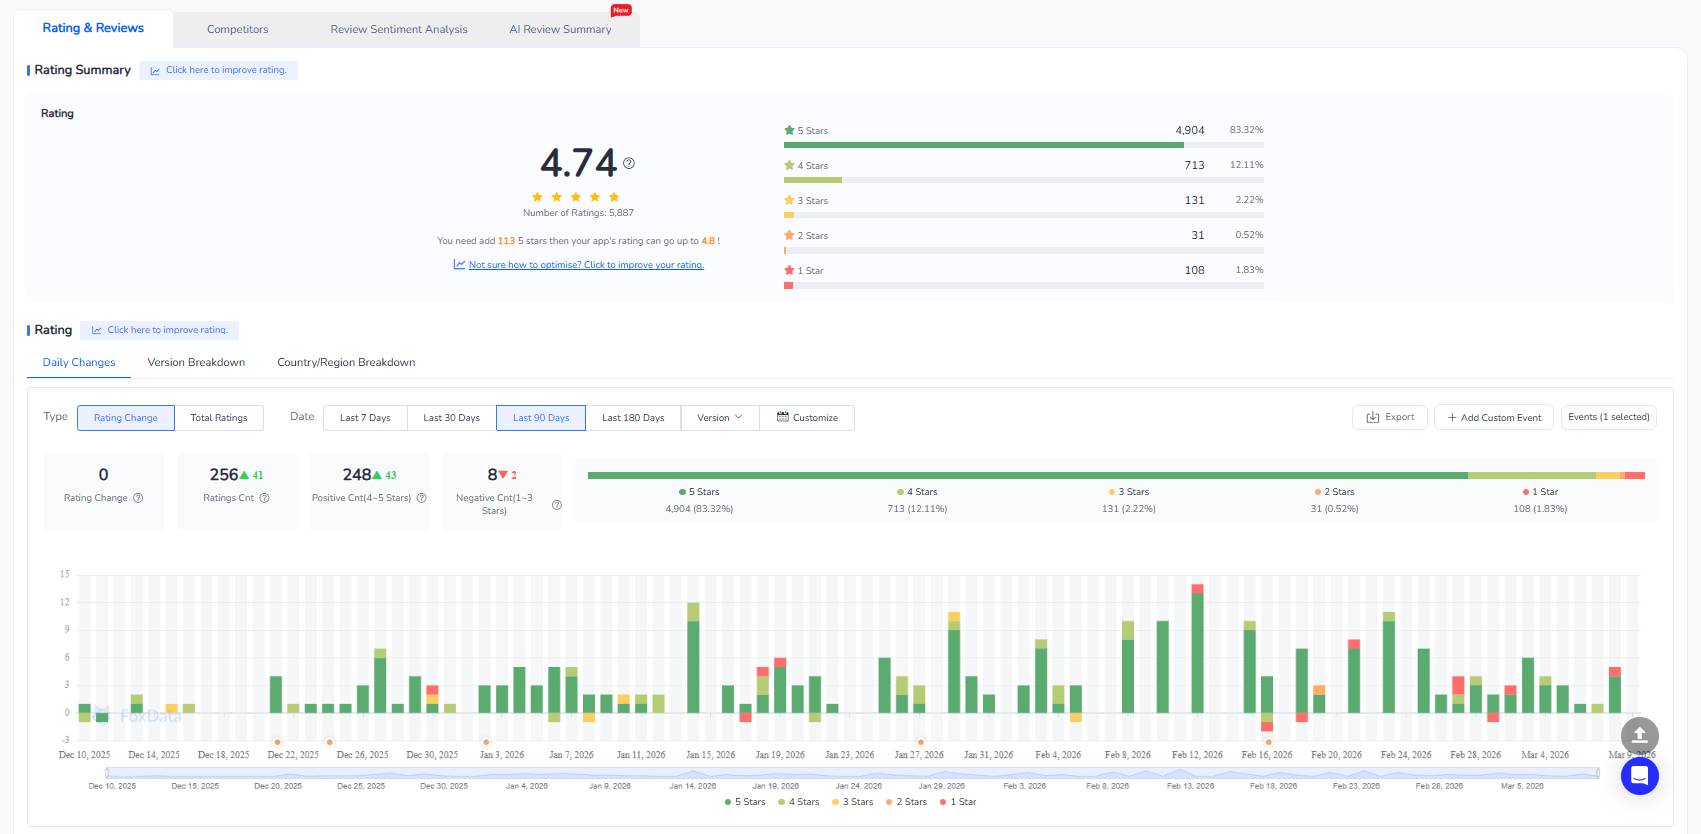The height and width of the screenshot is (834, 1701).
Task: Toggle the 5 Stars legend series
Action: coord(745,802)
